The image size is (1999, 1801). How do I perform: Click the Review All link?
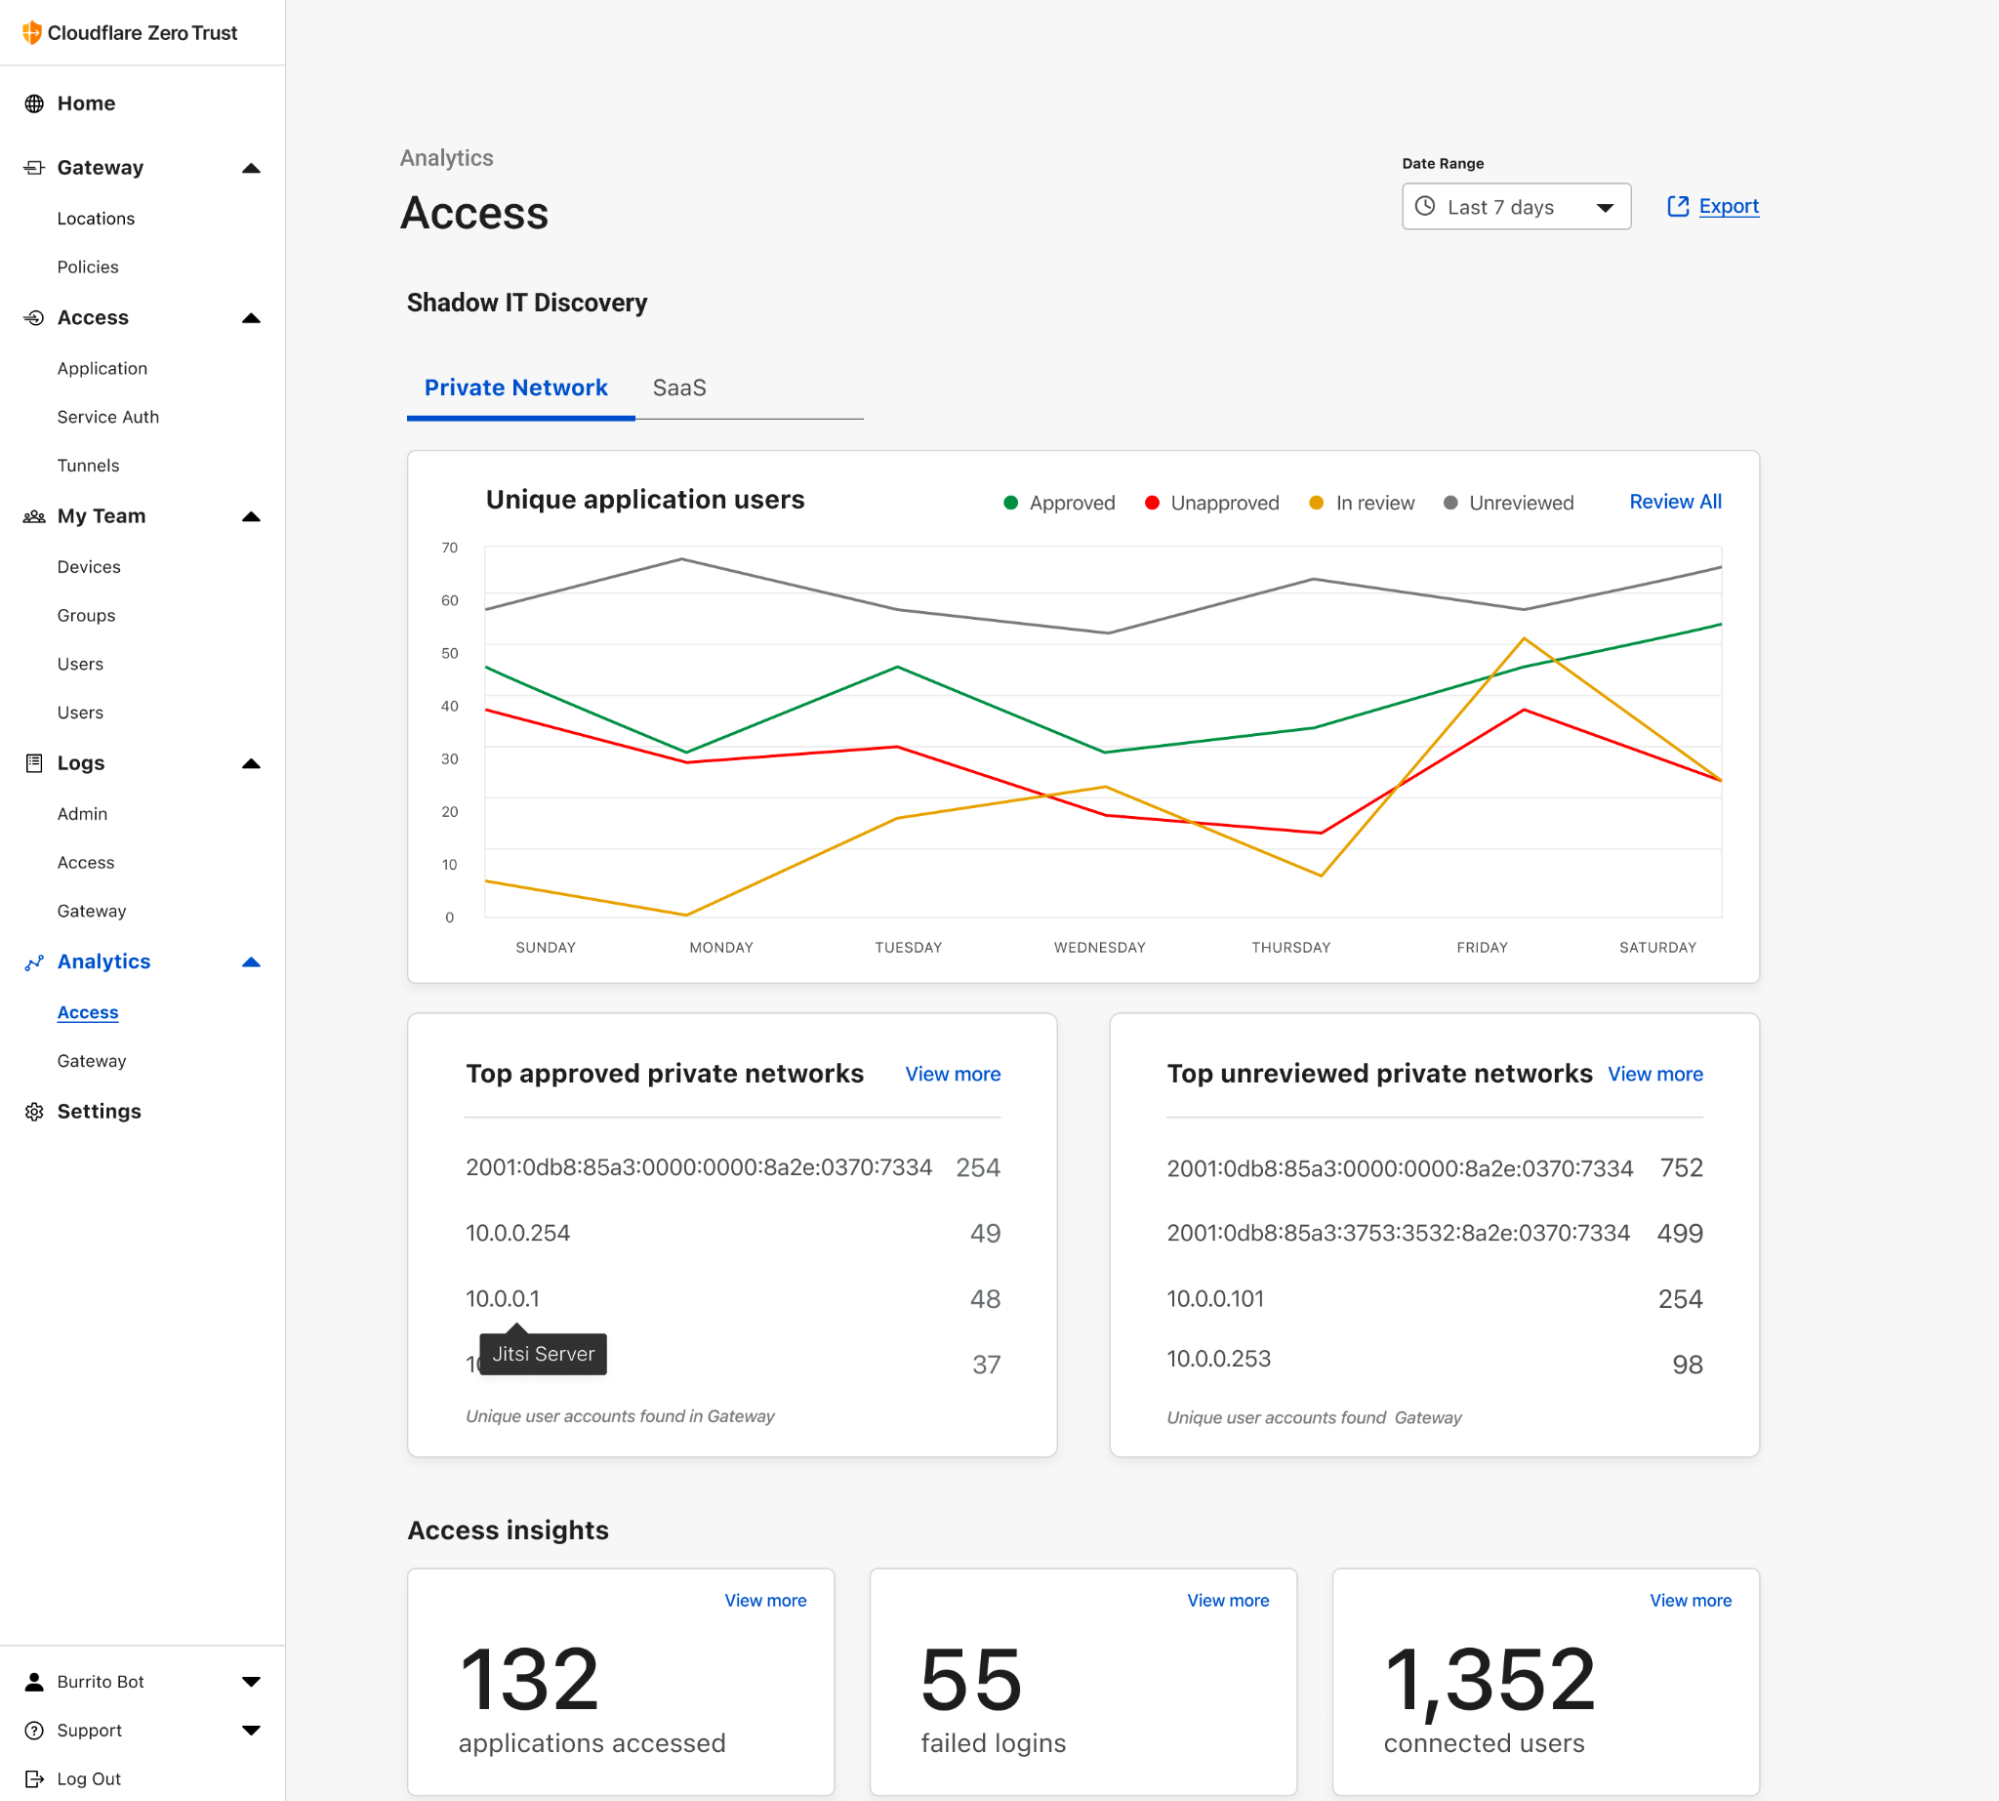(1674, 502)
